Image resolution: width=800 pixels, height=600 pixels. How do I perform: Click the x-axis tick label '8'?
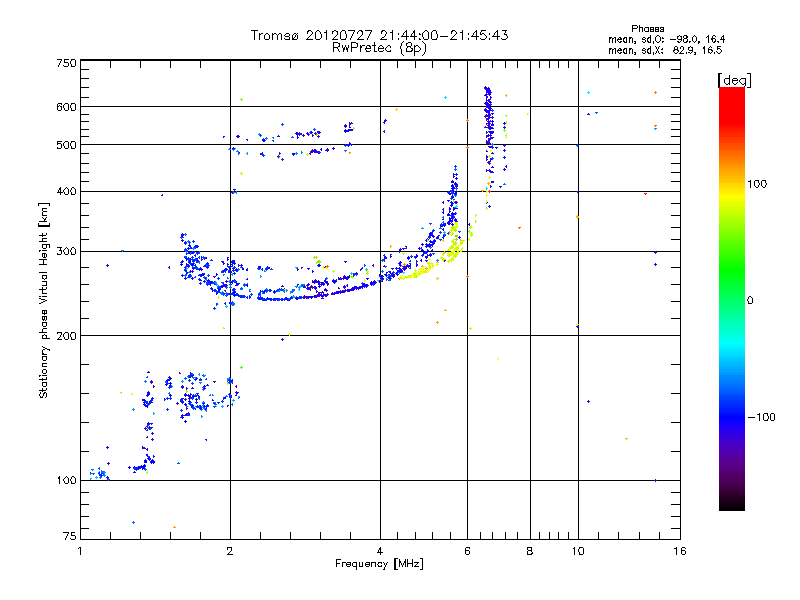coord(530,551)
